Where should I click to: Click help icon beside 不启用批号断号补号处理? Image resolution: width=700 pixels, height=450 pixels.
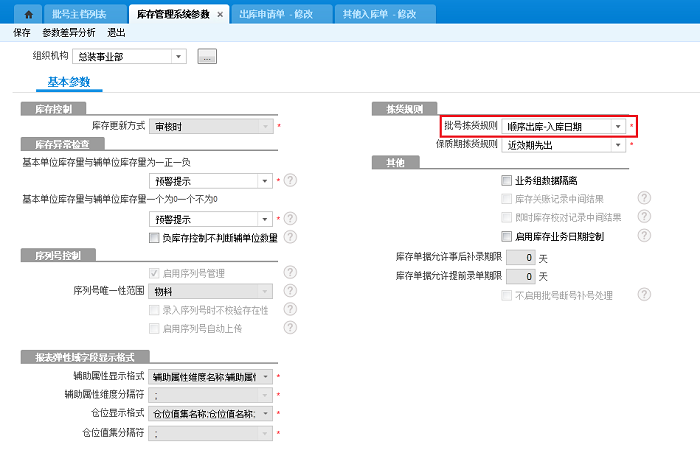click(x=644, y=295)
